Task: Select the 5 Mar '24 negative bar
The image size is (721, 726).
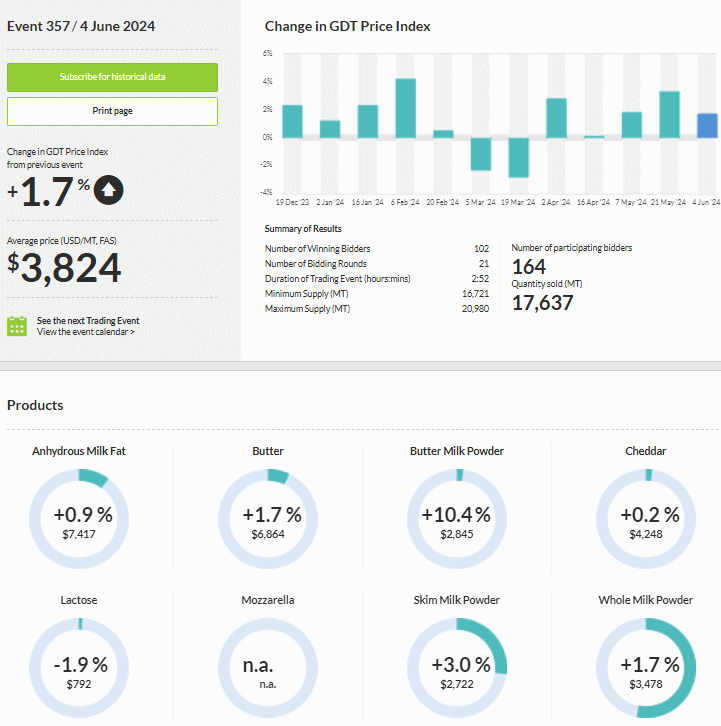Action: 481,154
